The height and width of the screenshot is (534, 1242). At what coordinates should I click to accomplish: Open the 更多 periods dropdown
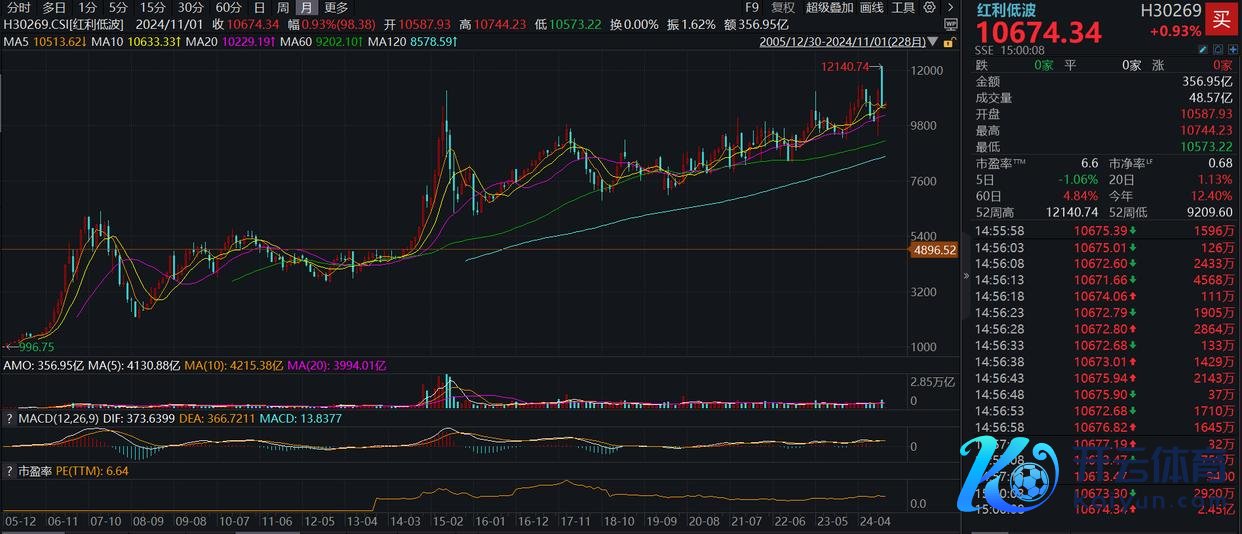tap(336, 8)
